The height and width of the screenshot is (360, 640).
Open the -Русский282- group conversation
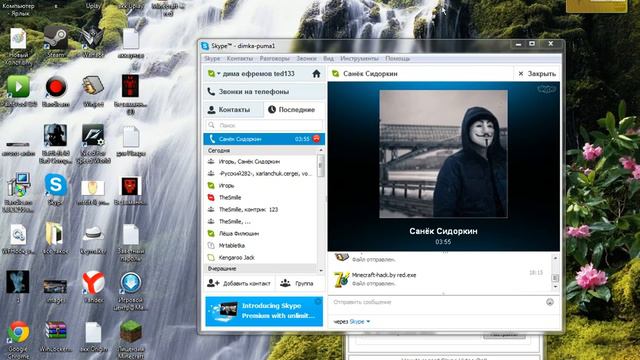pyautogui.click(x=260, y=173)
